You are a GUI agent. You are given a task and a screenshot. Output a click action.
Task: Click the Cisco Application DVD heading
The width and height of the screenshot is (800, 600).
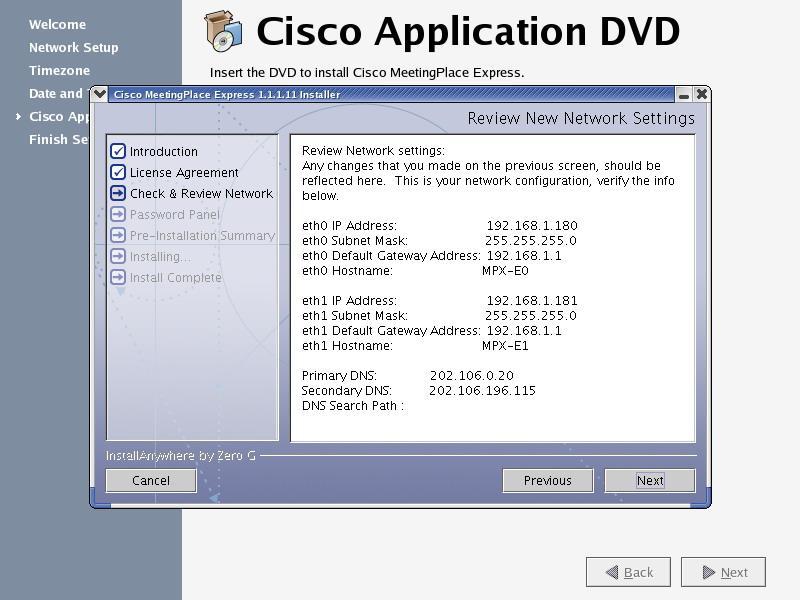point(468,31)
